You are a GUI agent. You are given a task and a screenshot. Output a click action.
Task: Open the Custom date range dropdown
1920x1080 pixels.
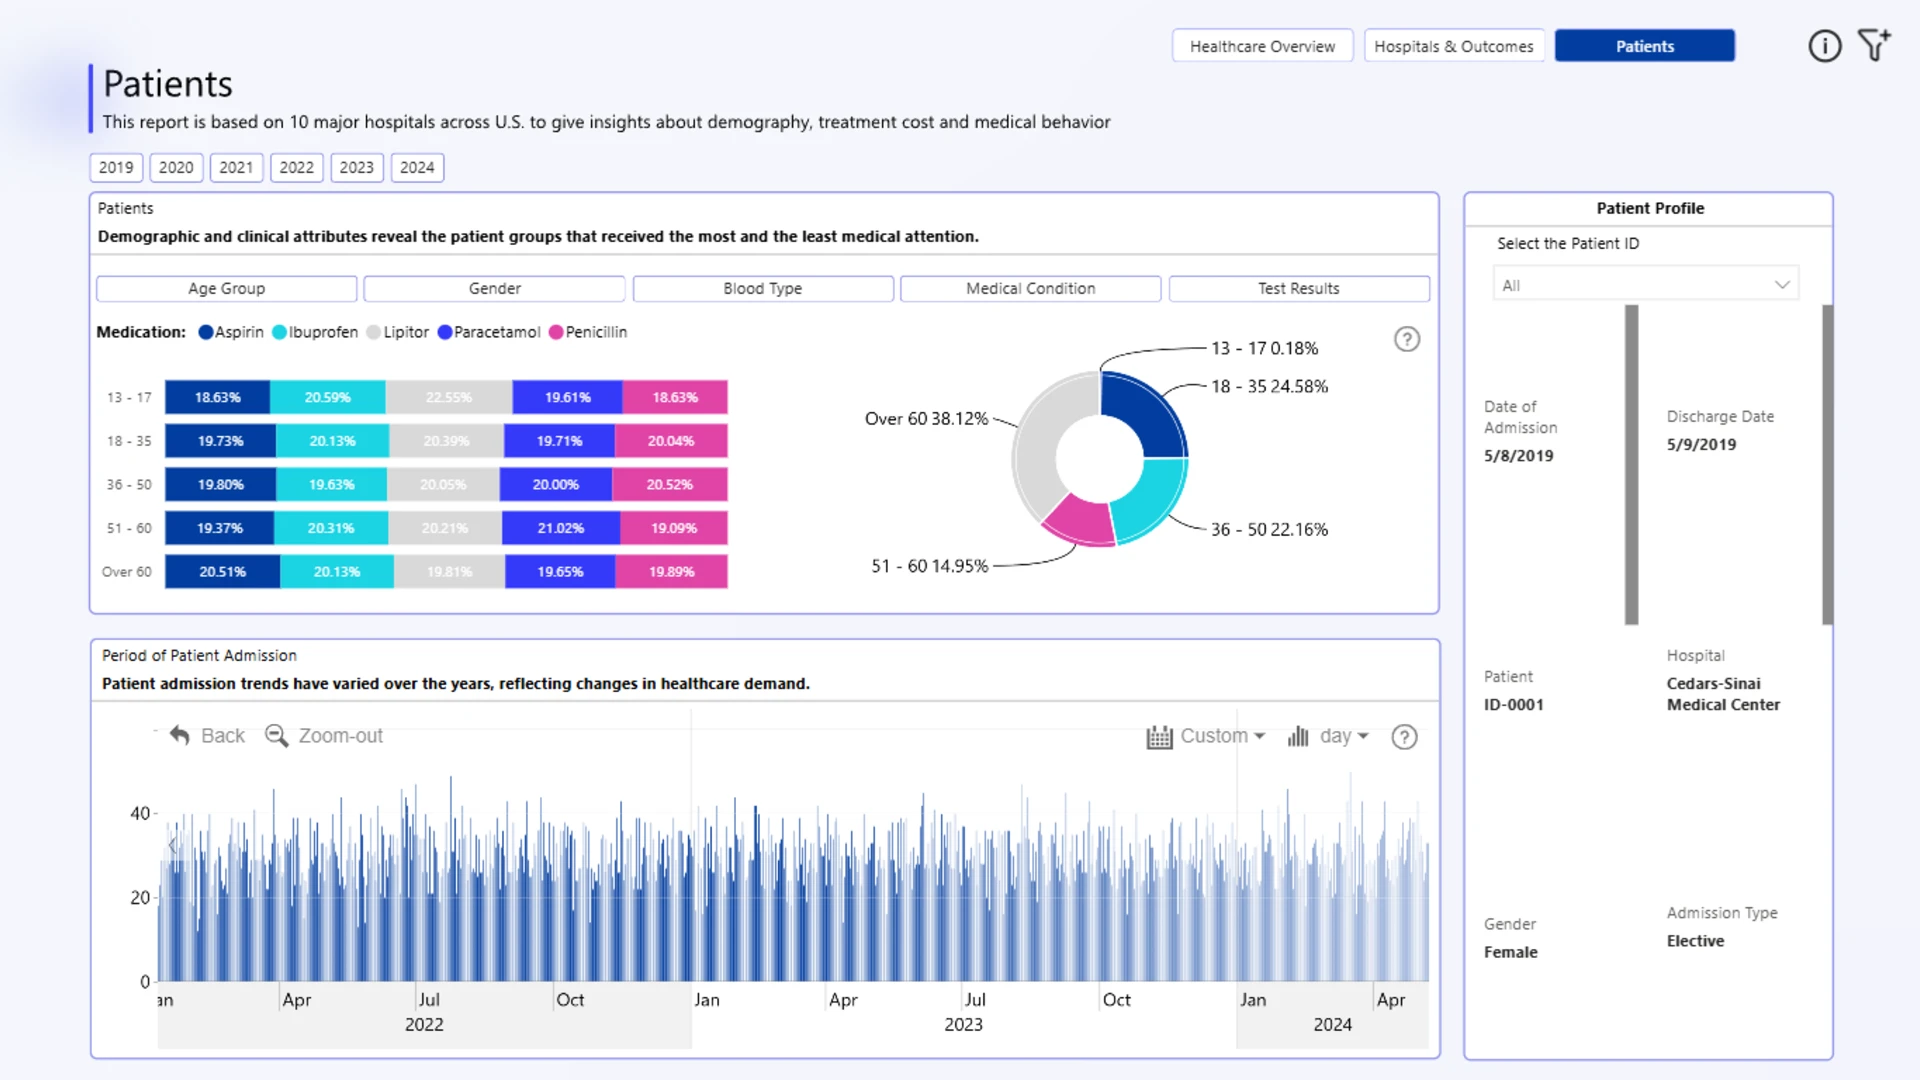click(x=1260, y=737)
